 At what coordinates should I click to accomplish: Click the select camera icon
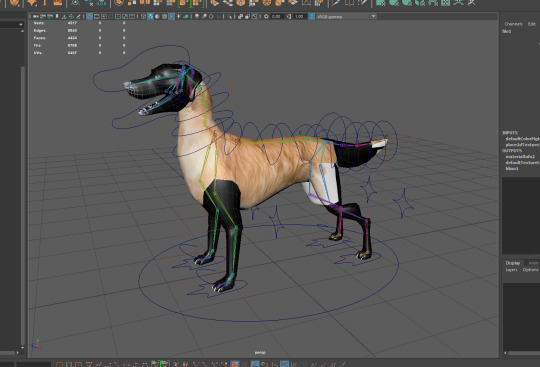(35, 16)
